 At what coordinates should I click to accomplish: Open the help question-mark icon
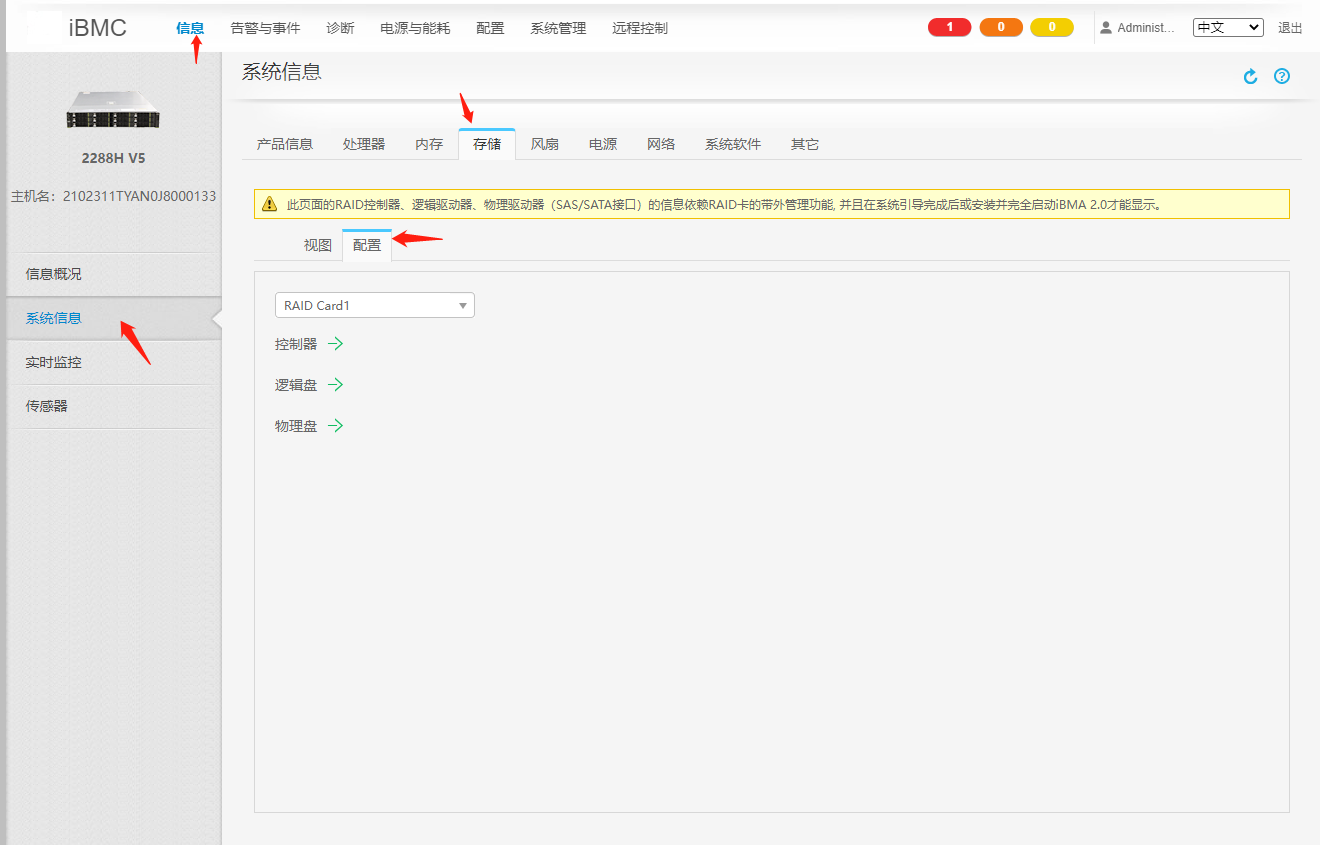[1282, 76]
